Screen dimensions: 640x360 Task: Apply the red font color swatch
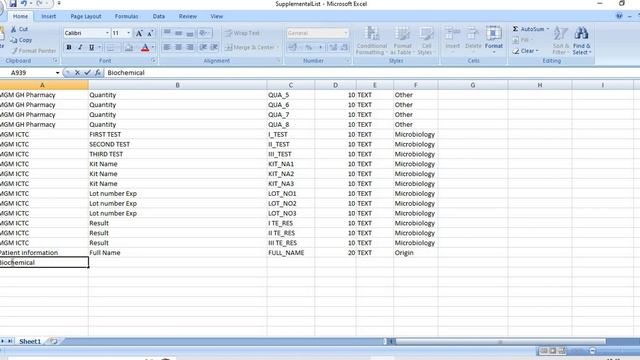145,48
